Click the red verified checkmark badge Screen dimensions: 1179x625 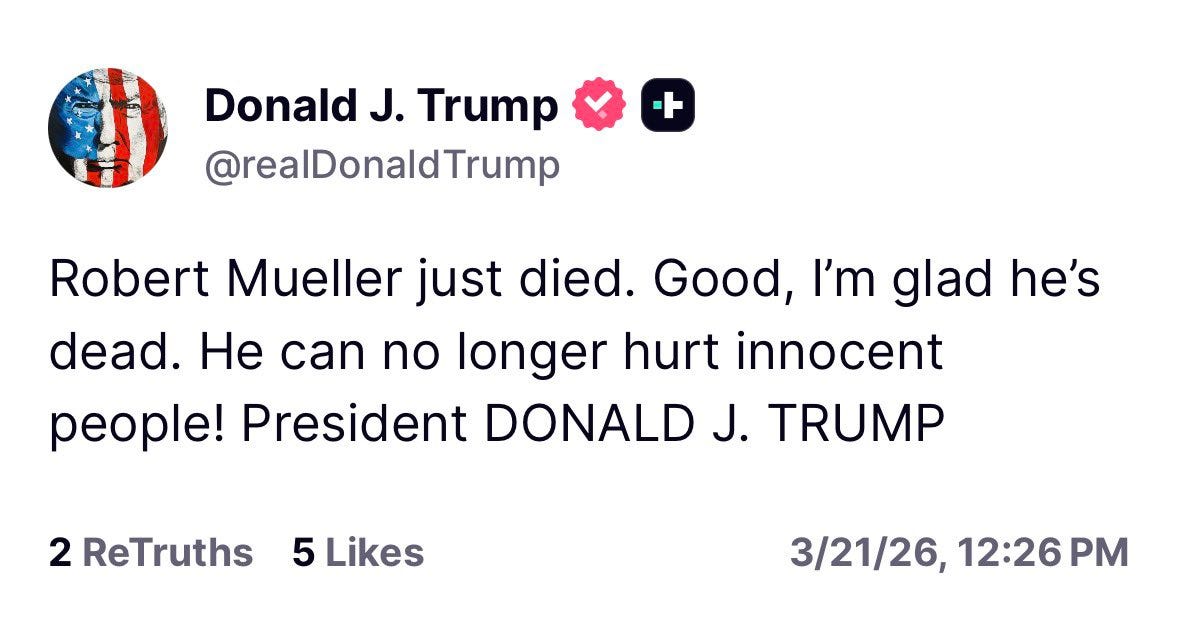click(x=599, y=104)
